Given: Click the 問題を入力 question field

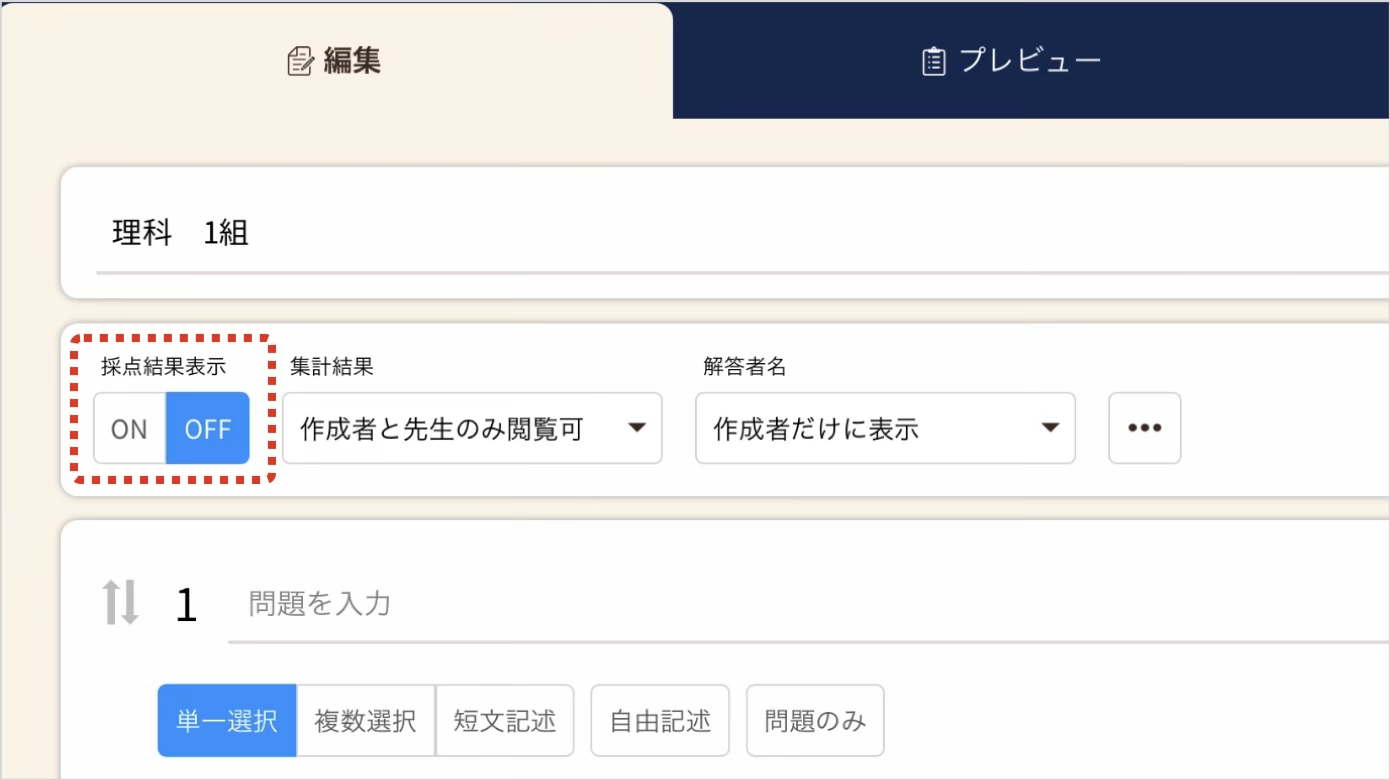Looking at the screenshot, I should pos(808,604).
